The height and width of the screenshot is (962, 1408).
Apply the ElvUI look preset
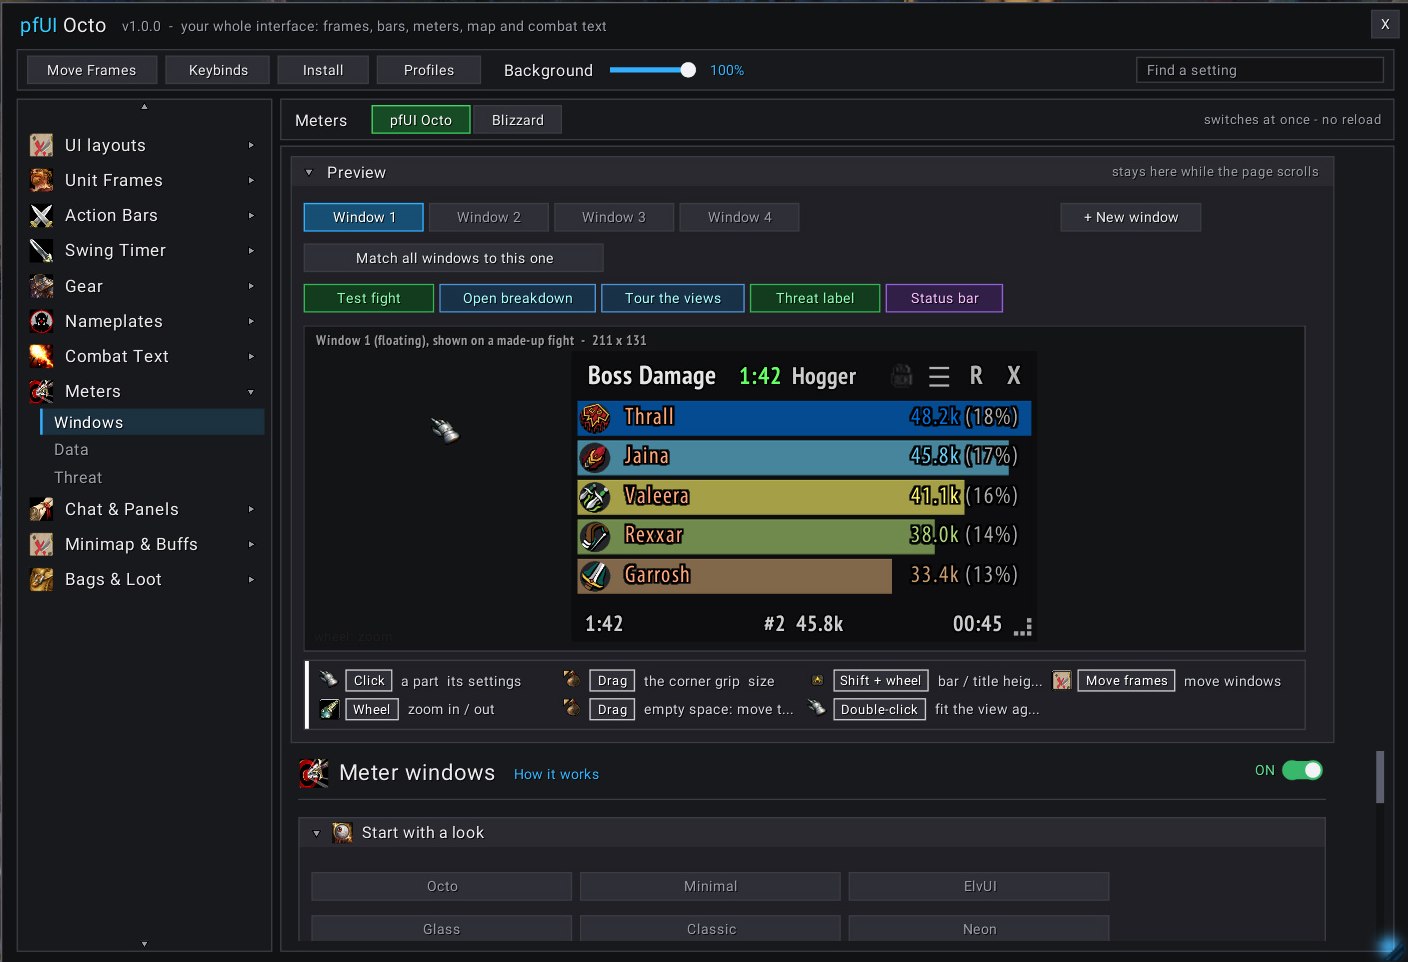point(979,886)
